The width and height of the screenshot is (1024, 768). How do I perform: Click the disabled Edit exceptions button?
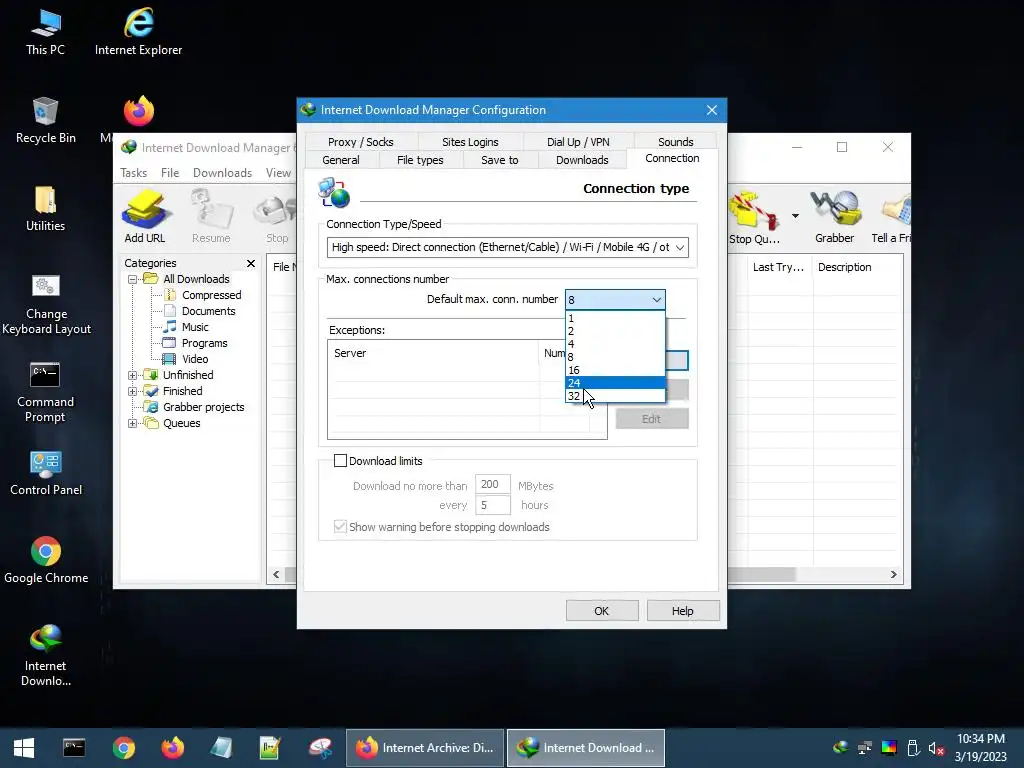652,419
